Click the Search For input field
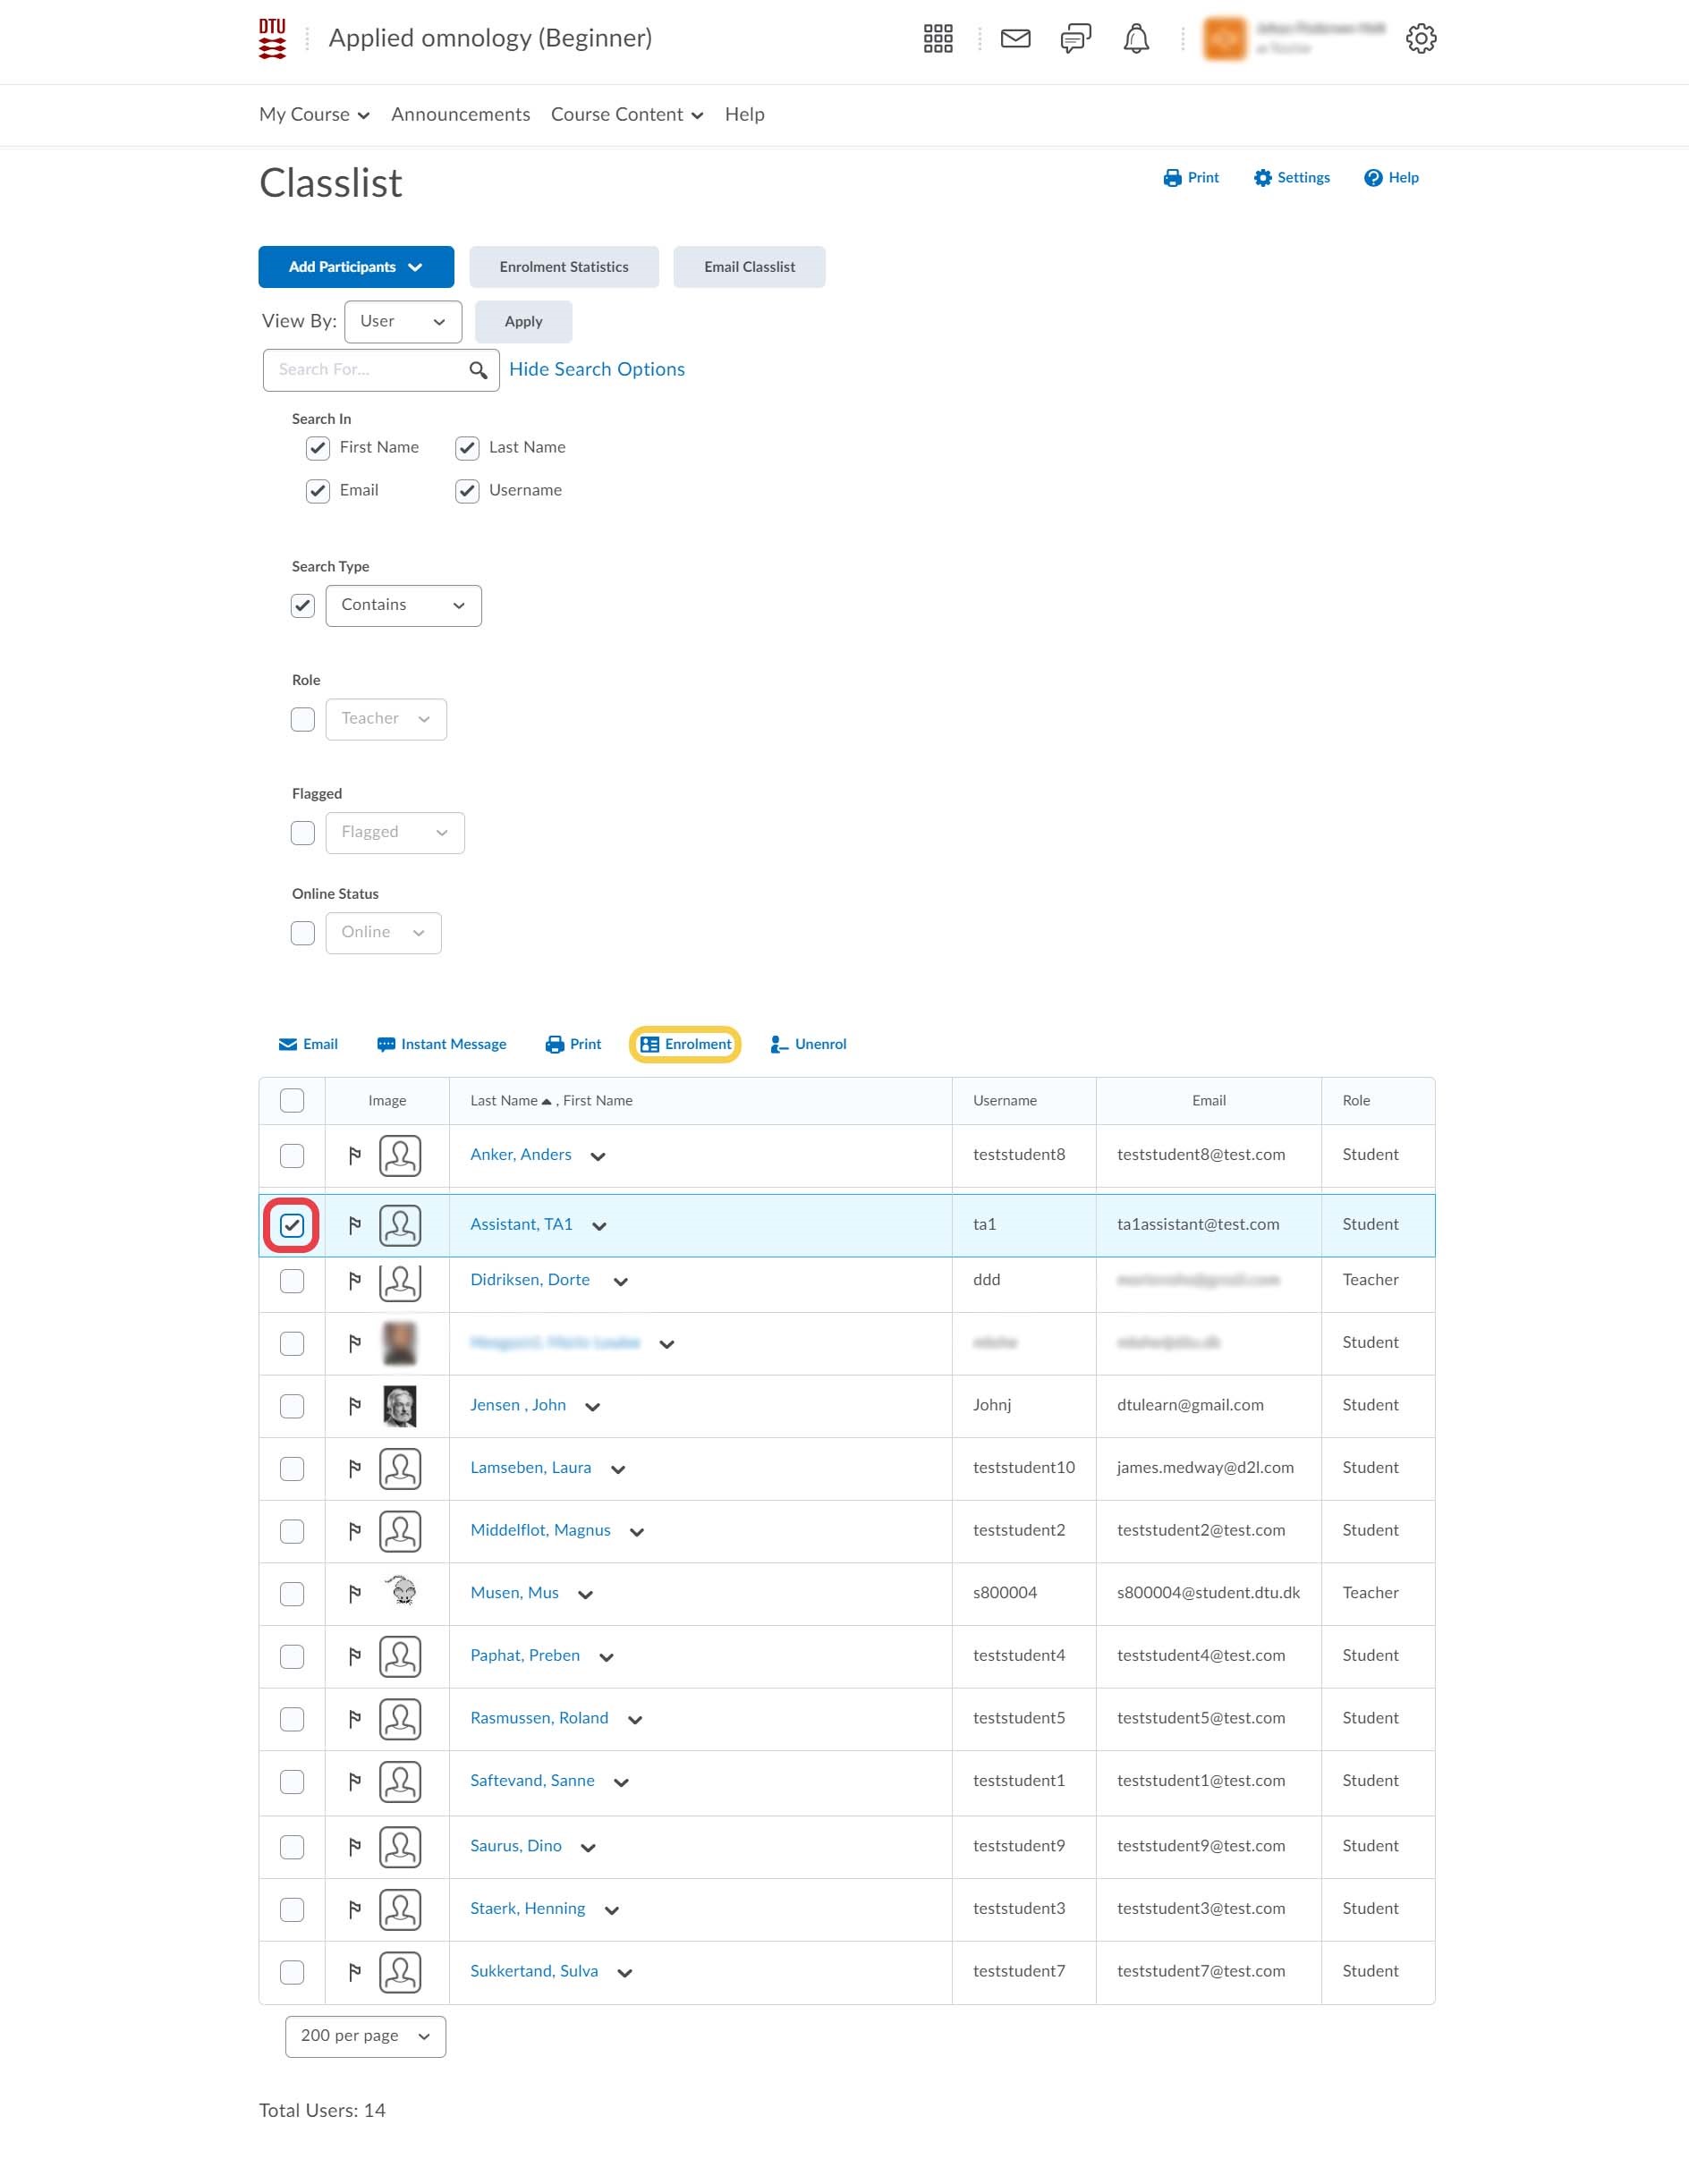The image size is (1689, 2184). 365,370
